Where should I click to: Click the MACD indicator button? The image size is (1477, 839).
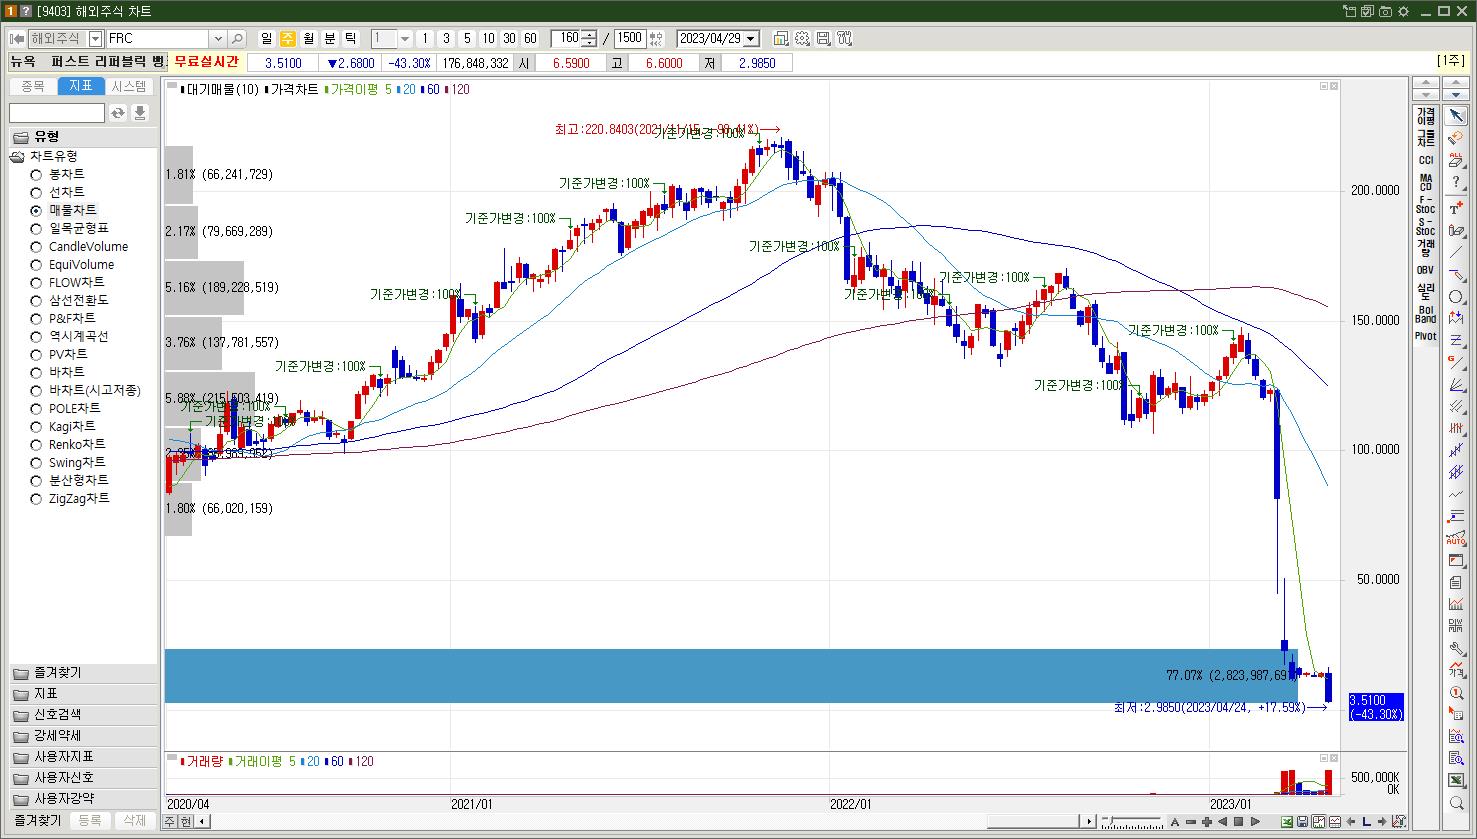1425,183
